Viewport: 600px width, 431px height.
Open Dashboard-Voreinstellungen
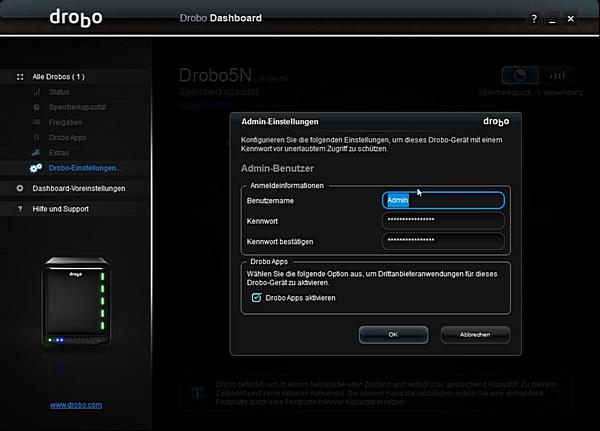(79, 188)
